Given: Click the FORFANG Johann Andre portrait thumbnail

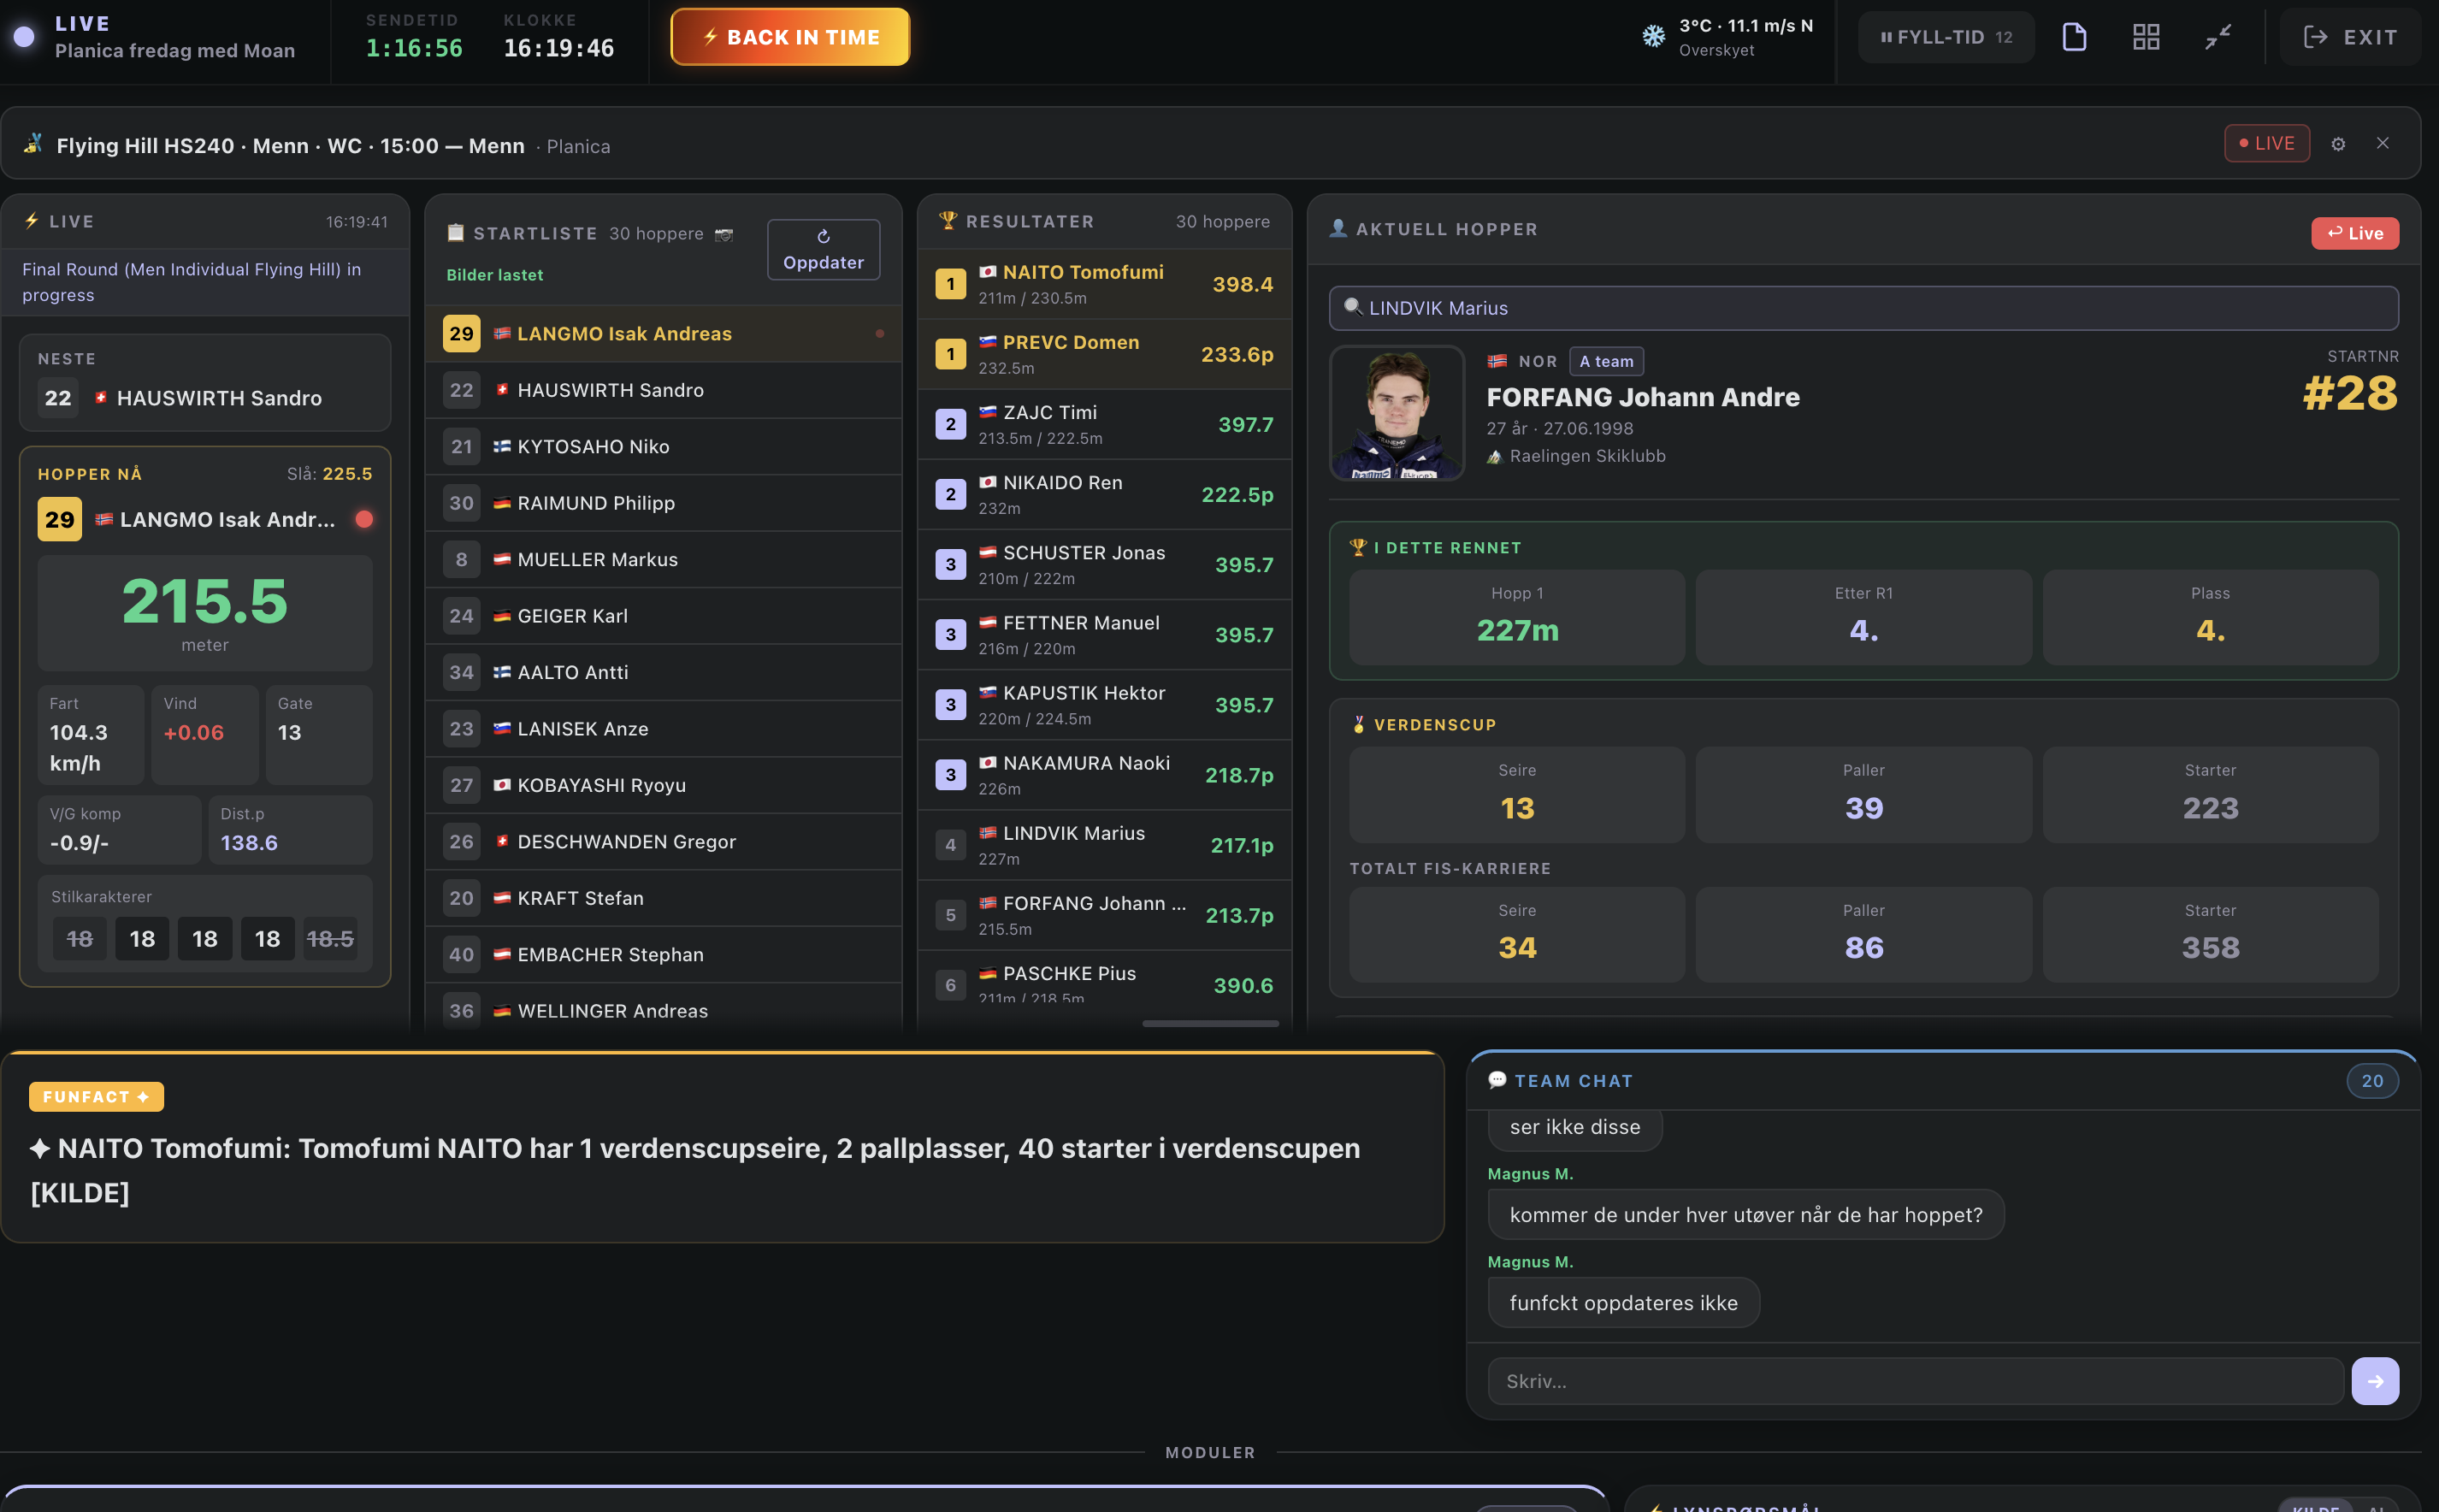Looking at the screenshot, I should click(1397, 413).
